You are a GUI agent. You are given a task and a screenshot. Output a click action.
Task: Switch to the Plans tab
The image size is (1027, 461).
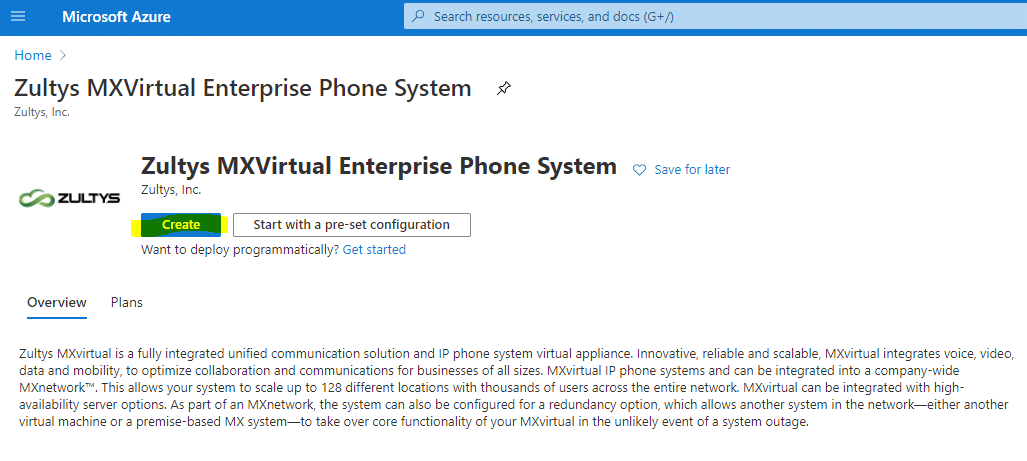coord(126,303)
